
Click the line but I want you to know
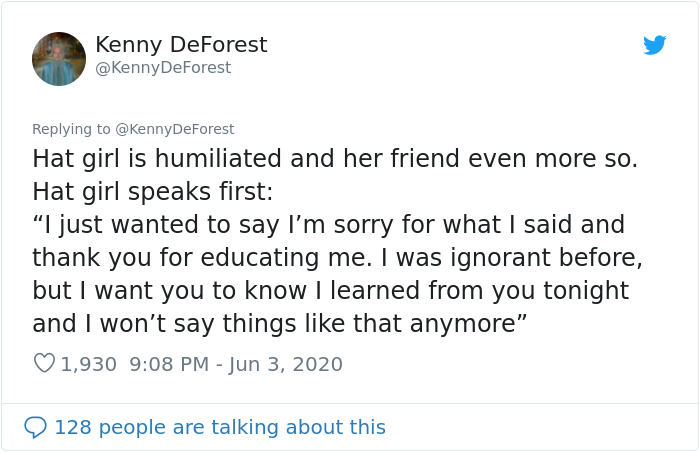pos(331,291)
